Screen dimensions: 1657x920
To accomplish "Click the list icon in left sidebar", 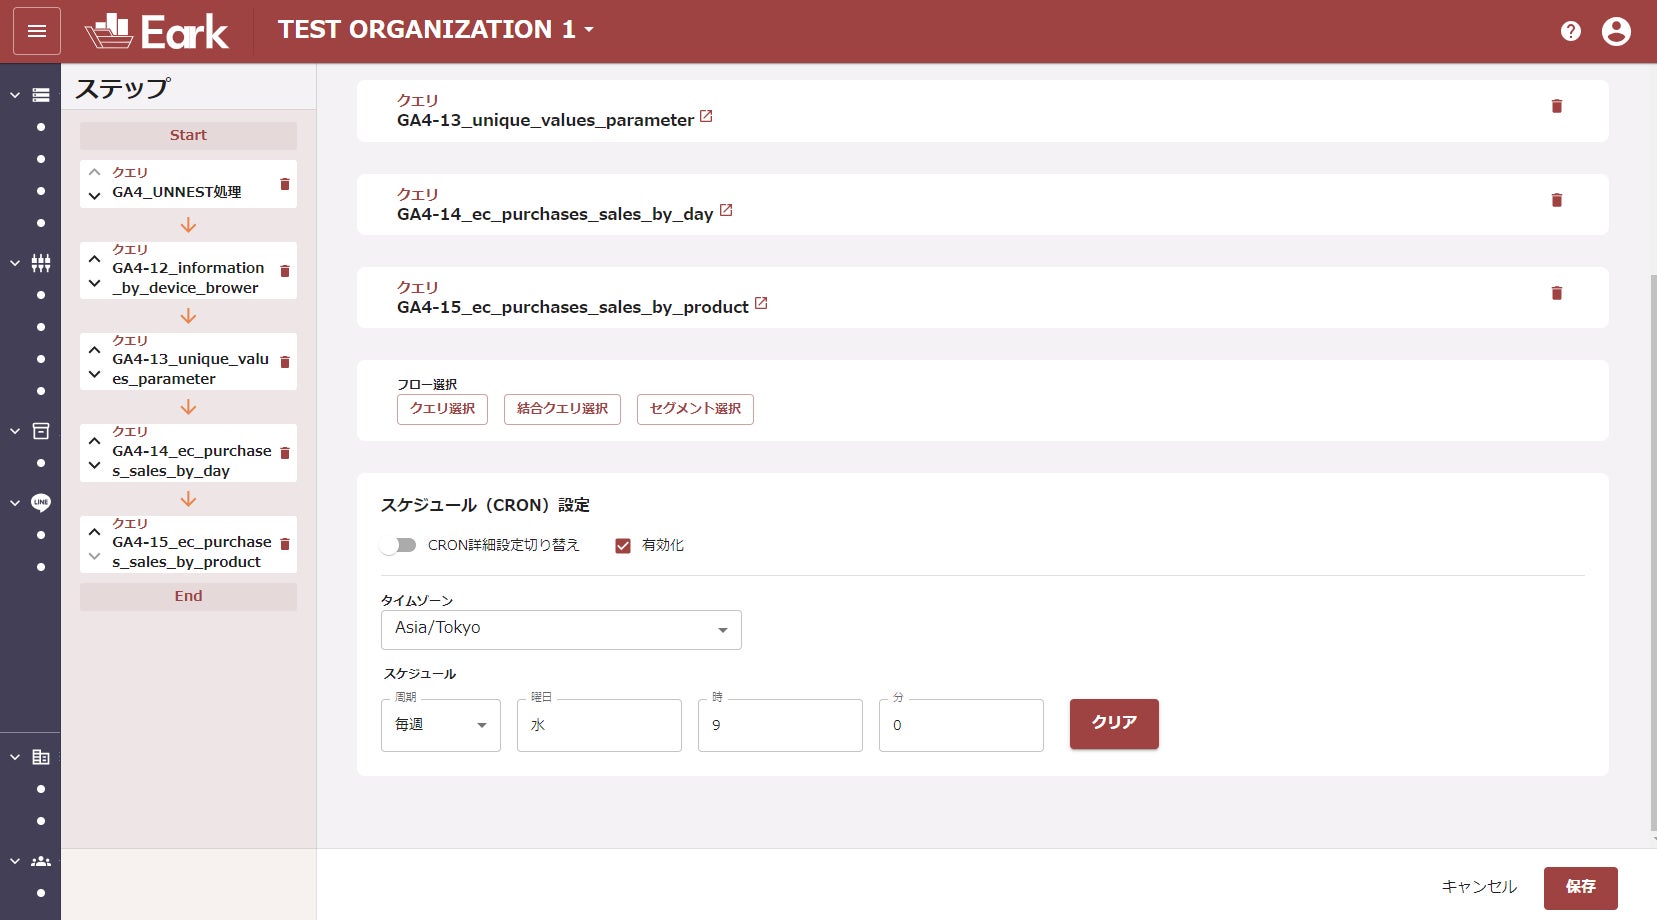I will point(41,95).
